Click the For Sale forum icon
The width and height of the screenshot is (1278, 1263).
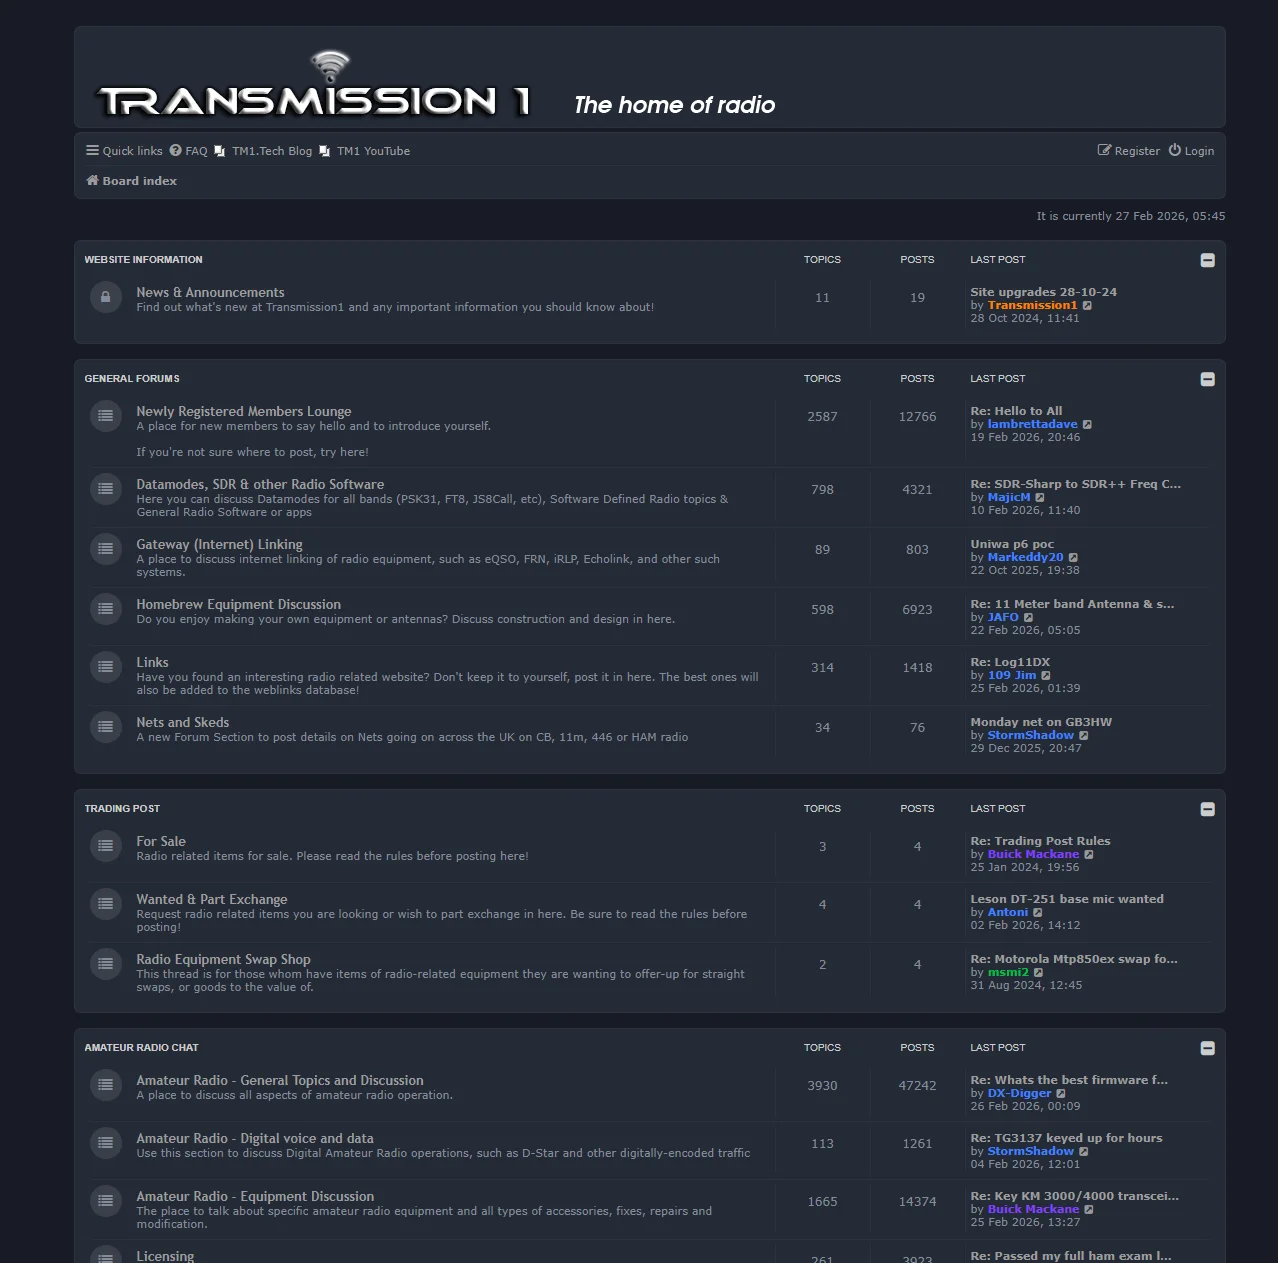point(106,846)
